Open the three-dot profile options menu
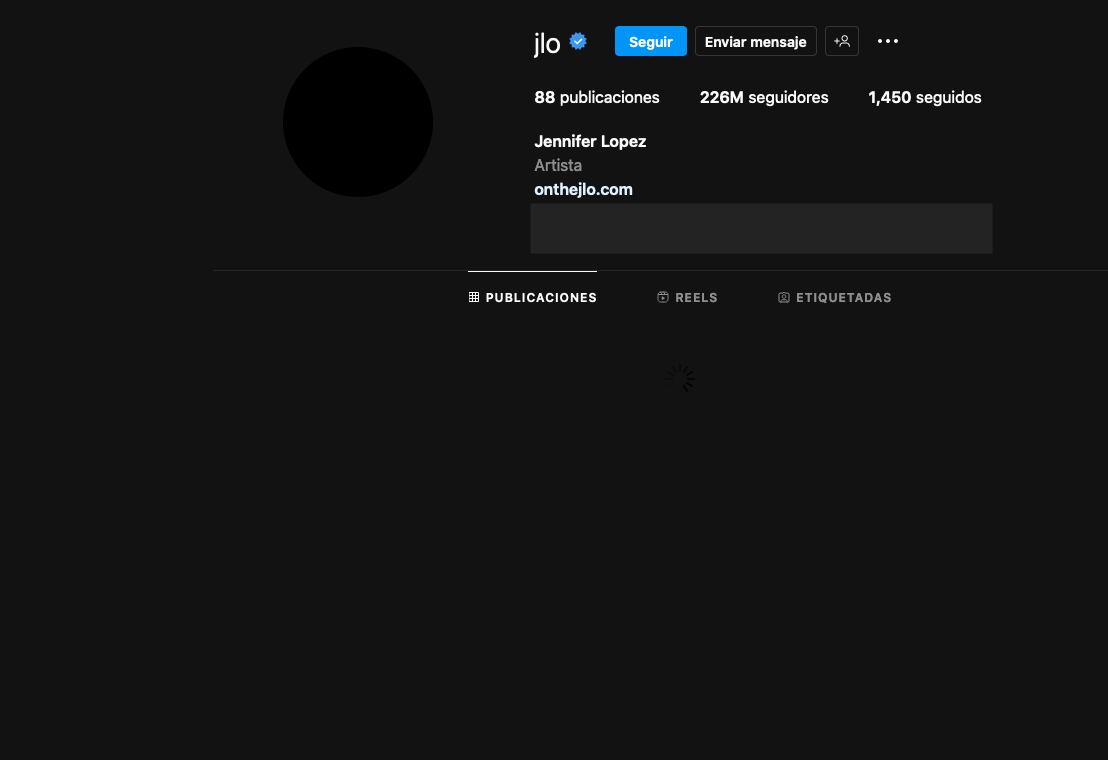Screen dimensions: 1108x760 point(888,41)
